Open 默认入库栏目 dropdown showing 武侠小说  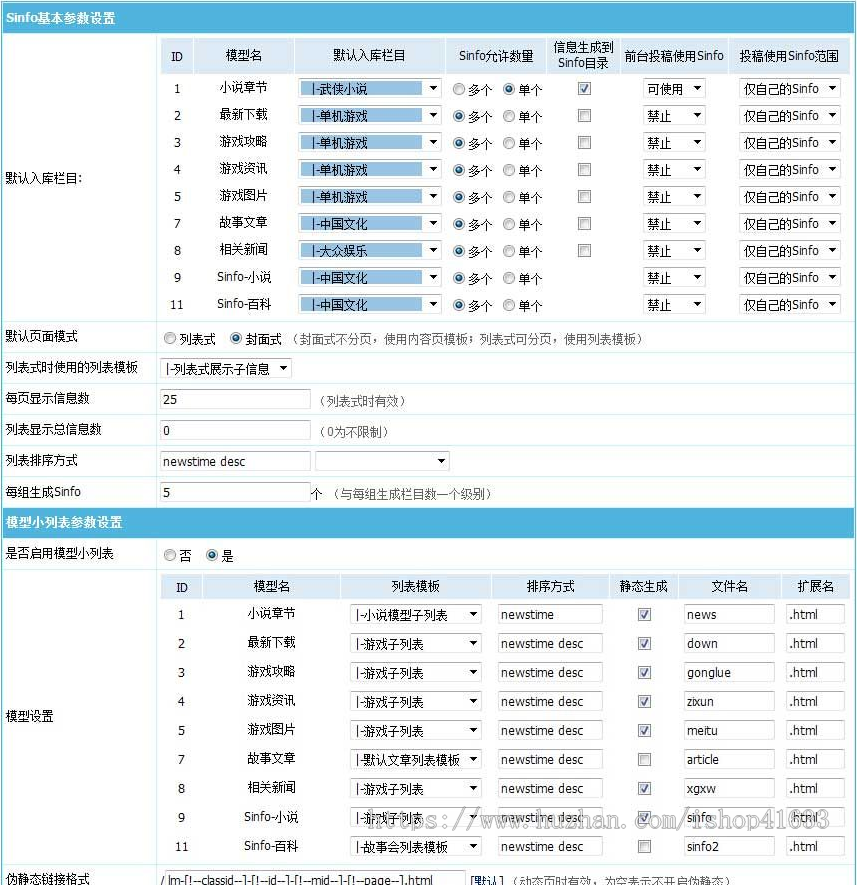click(x=370, y=89)
